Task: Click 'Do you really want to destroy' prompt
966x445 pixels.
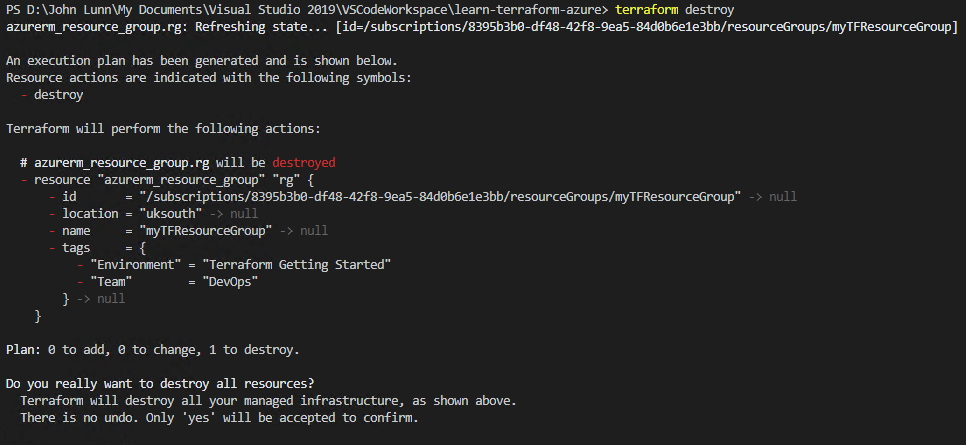Action: click(160, 384)
